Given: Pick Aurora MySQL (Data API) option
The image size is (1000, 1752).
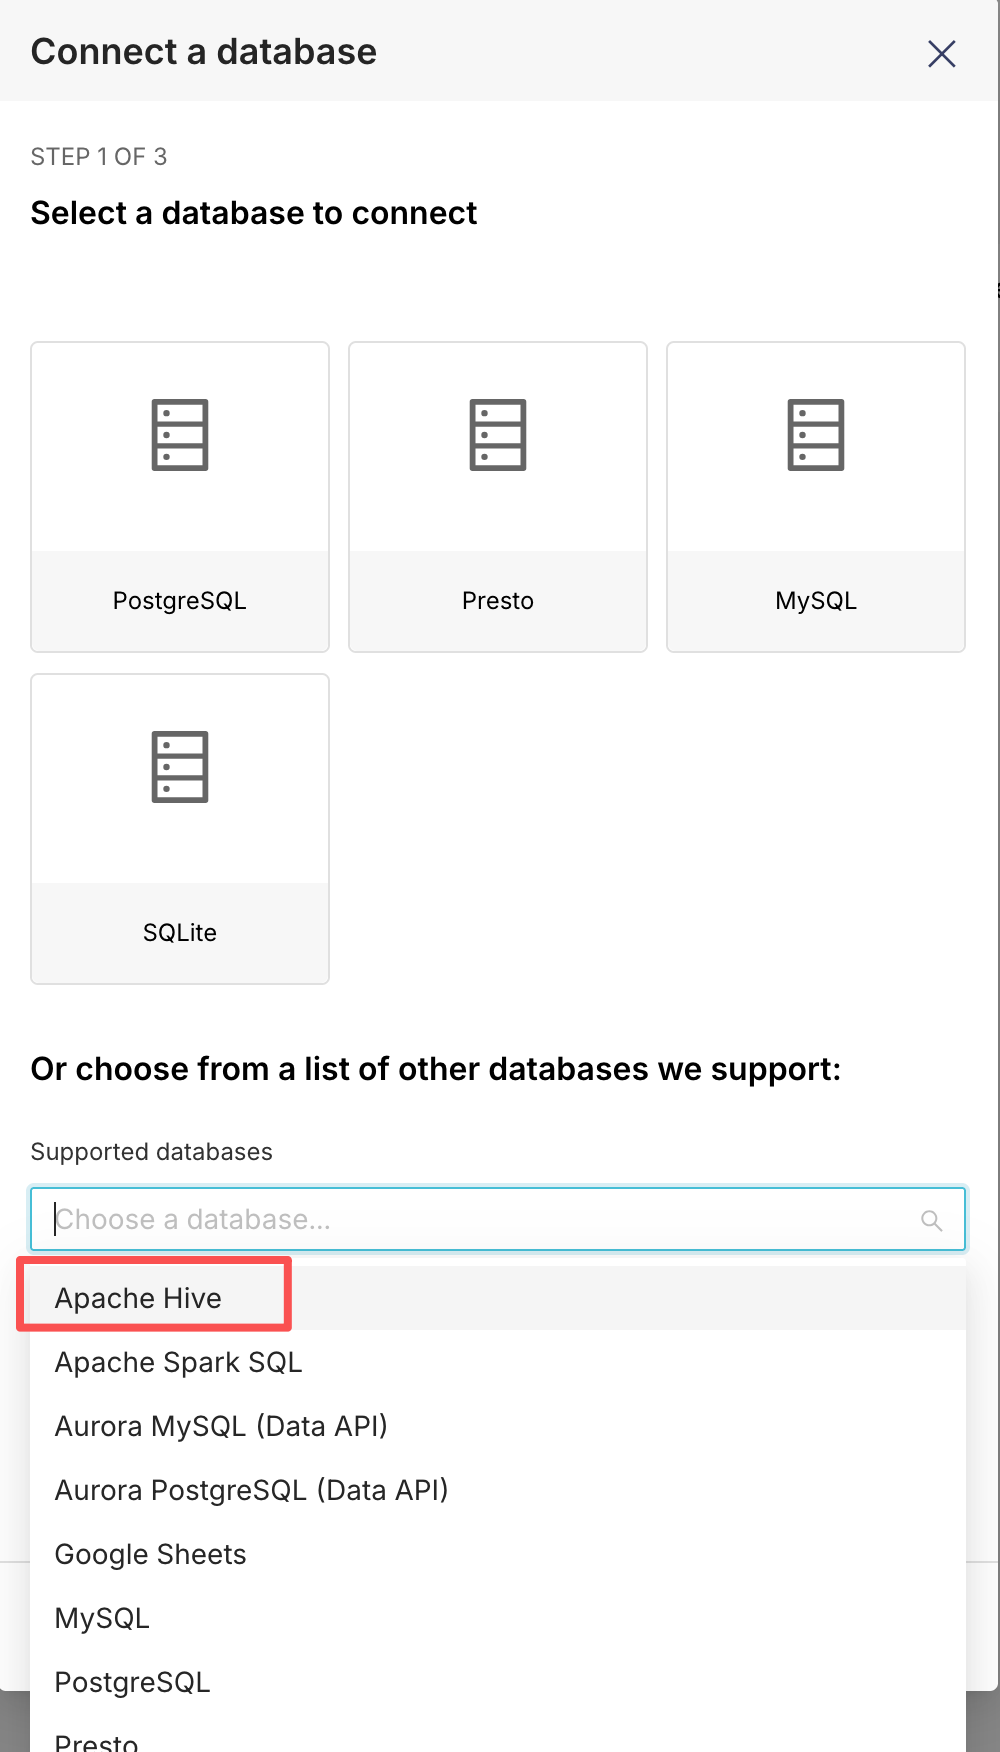Looking at the screenshot, I should (221, 1426).
